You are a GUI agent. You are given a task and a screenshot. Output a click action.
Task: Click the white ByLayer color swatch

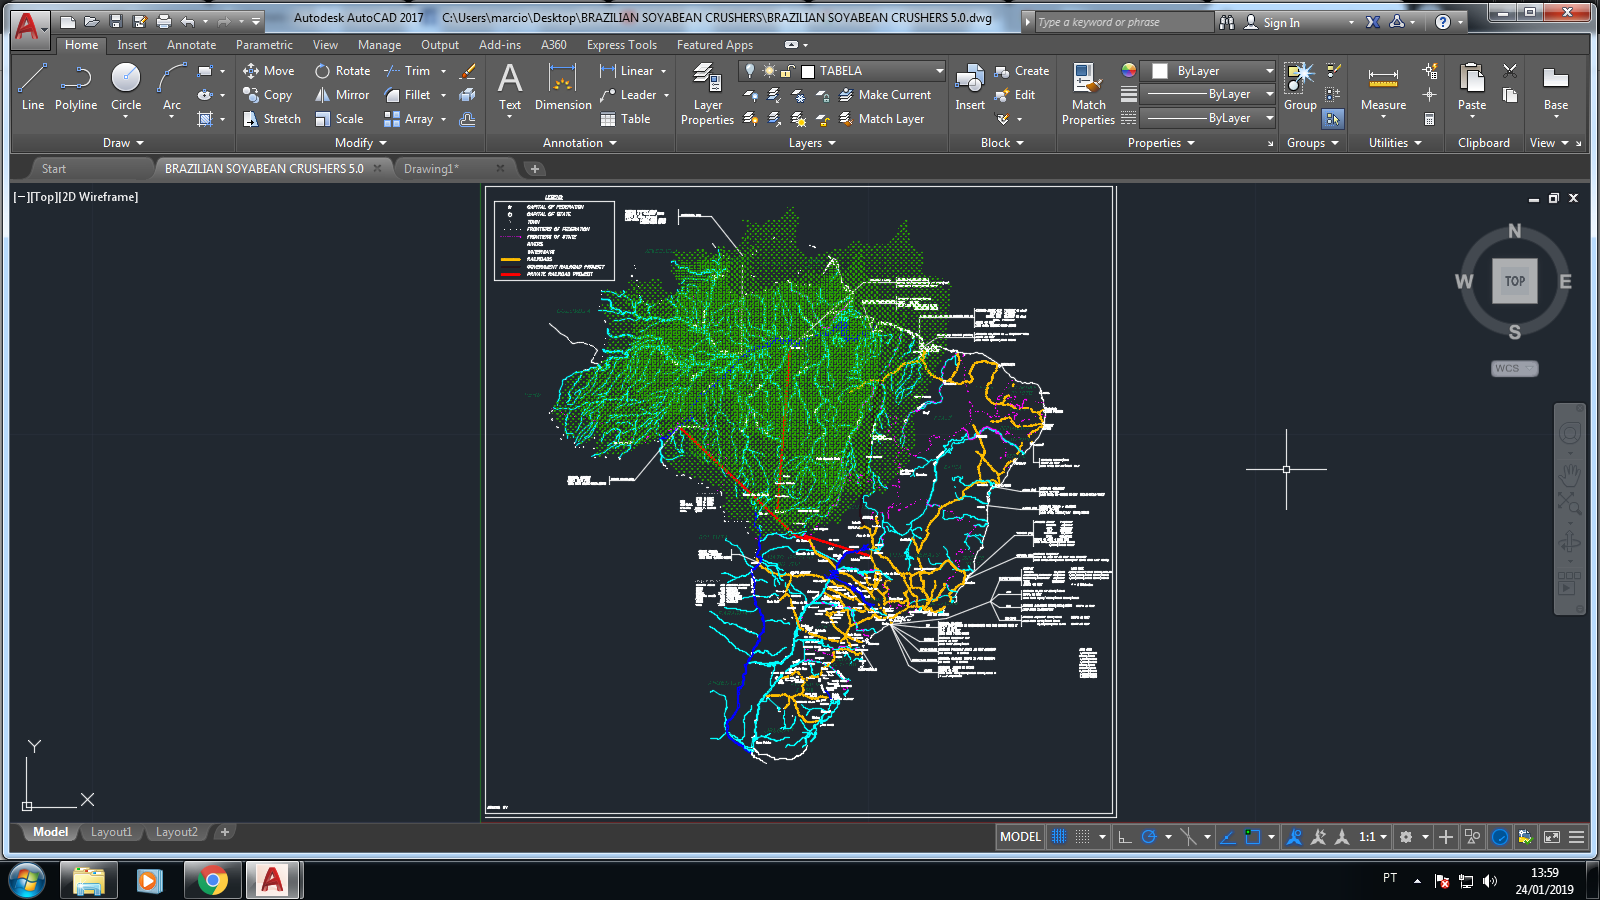pos(1160,71)
